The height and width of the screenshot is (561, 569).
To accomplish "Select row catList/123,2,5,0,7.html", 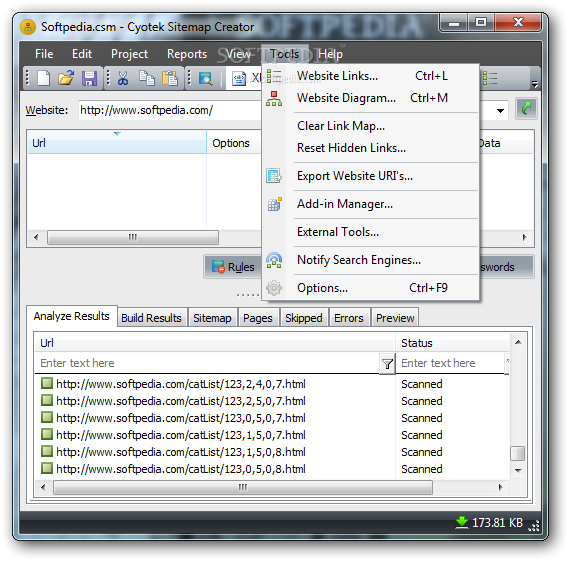I will (x=272, y=401).
